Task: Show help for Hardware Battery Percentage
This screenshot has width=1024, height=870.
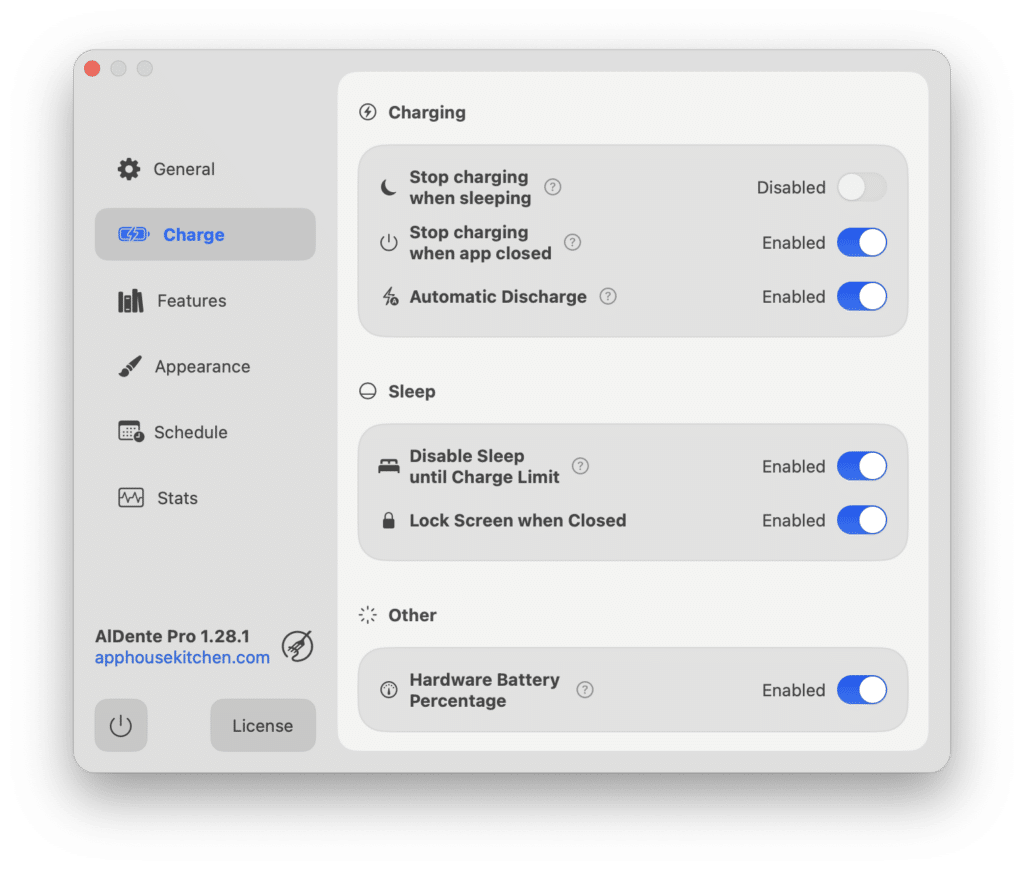Action: click(x=585, y=690)
